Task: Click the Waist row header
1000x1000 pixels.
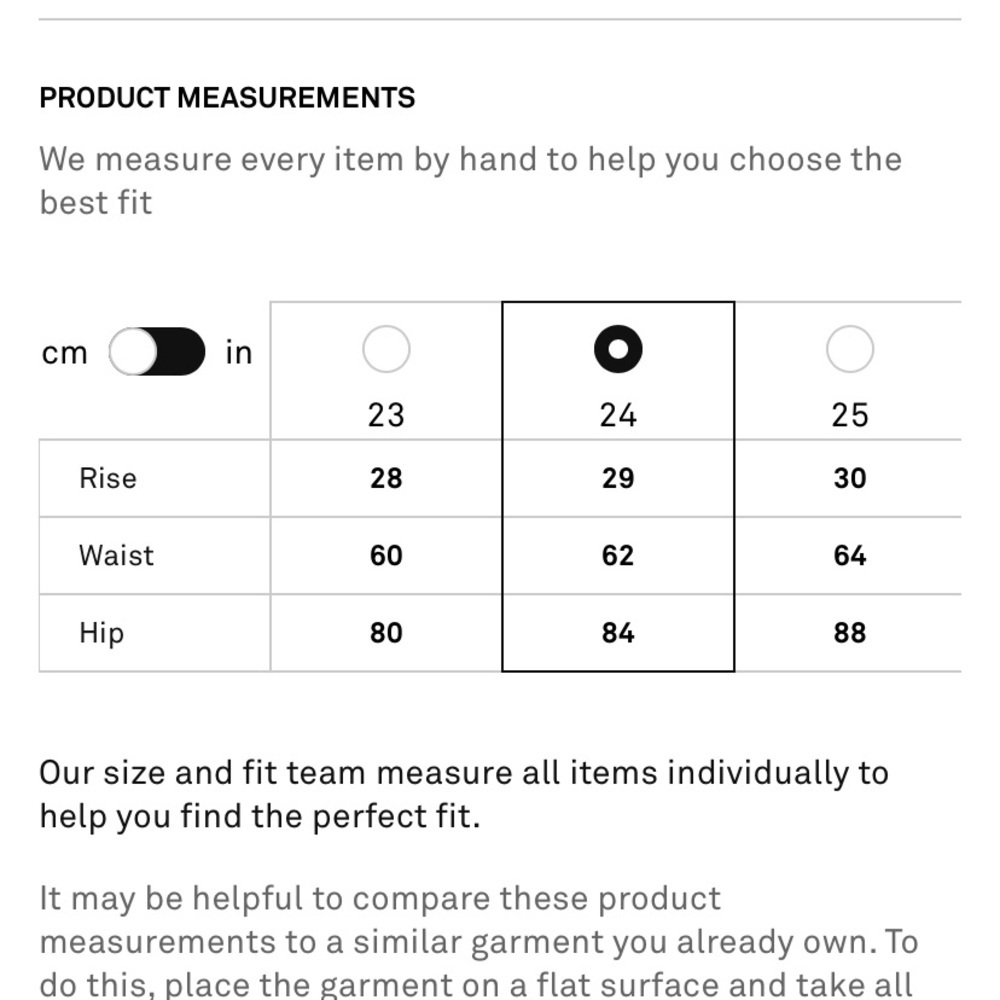Action: tap(117, 555)
